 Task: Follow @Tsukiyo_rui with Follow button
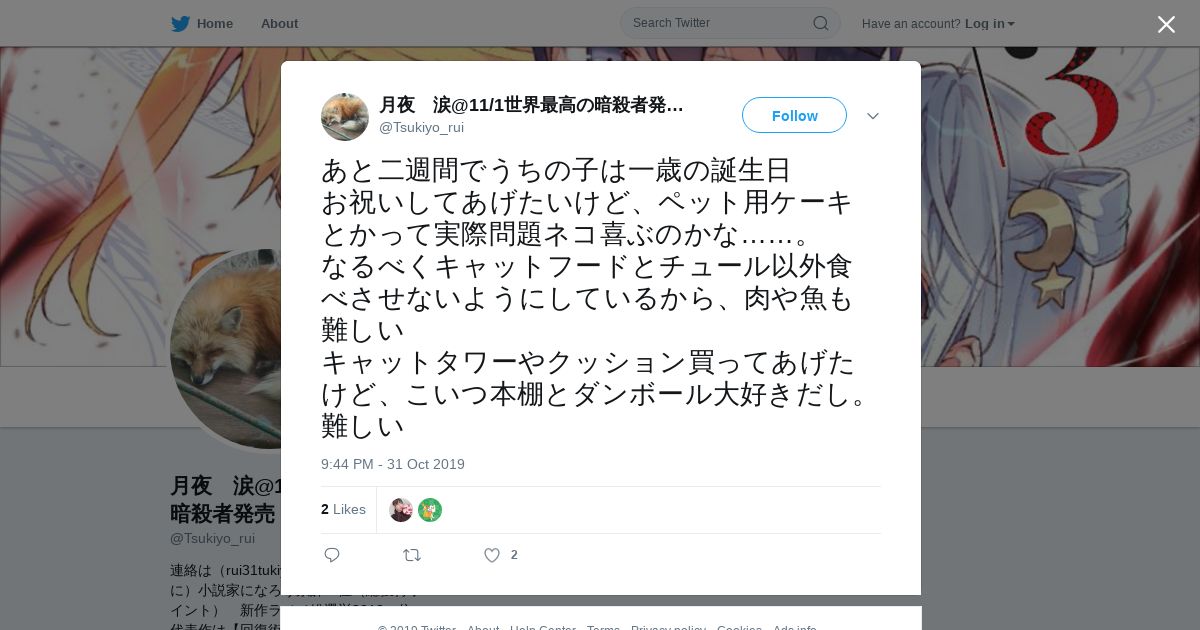click(794, 115)
